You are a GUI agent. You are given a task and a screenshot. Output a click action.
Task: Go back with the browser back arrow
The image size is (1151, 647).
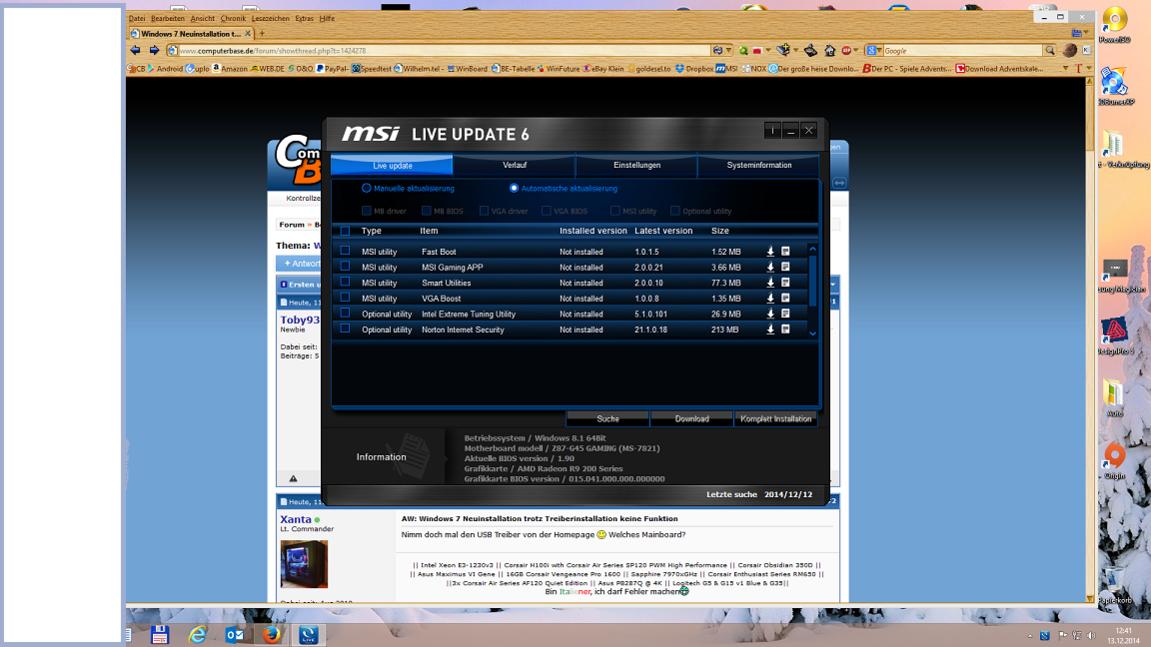click(135, 50)
